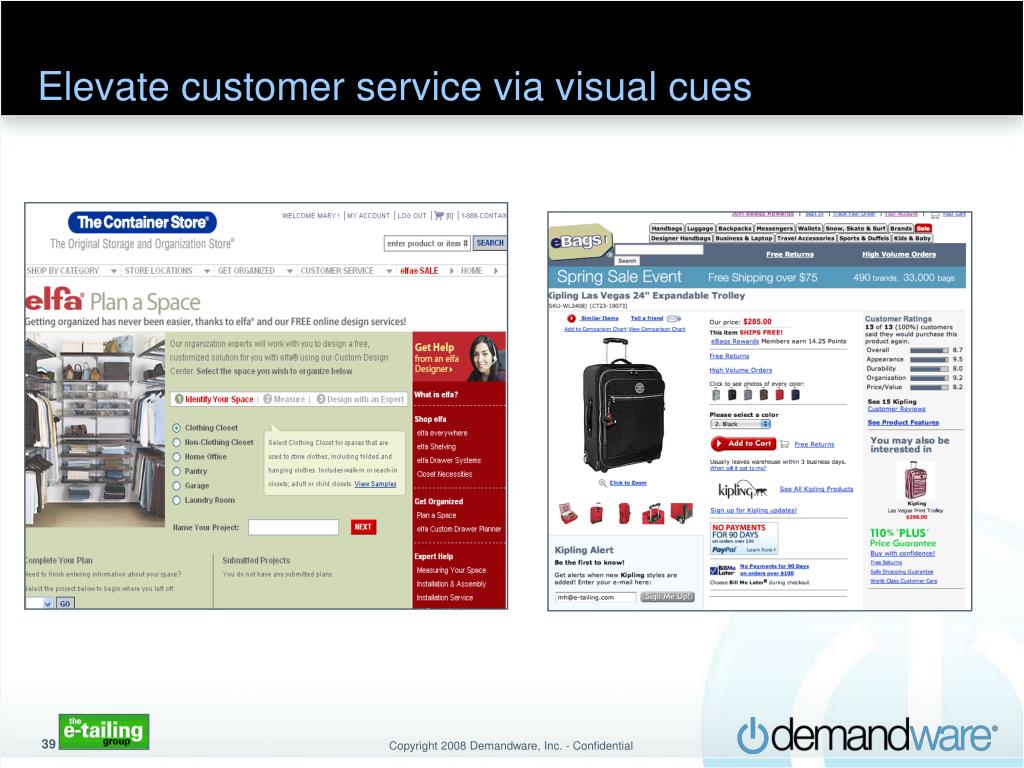This screenshot has width=1024, height=768.
Task: Select the Non-Clothing Closet option
Action: [176, 442]
